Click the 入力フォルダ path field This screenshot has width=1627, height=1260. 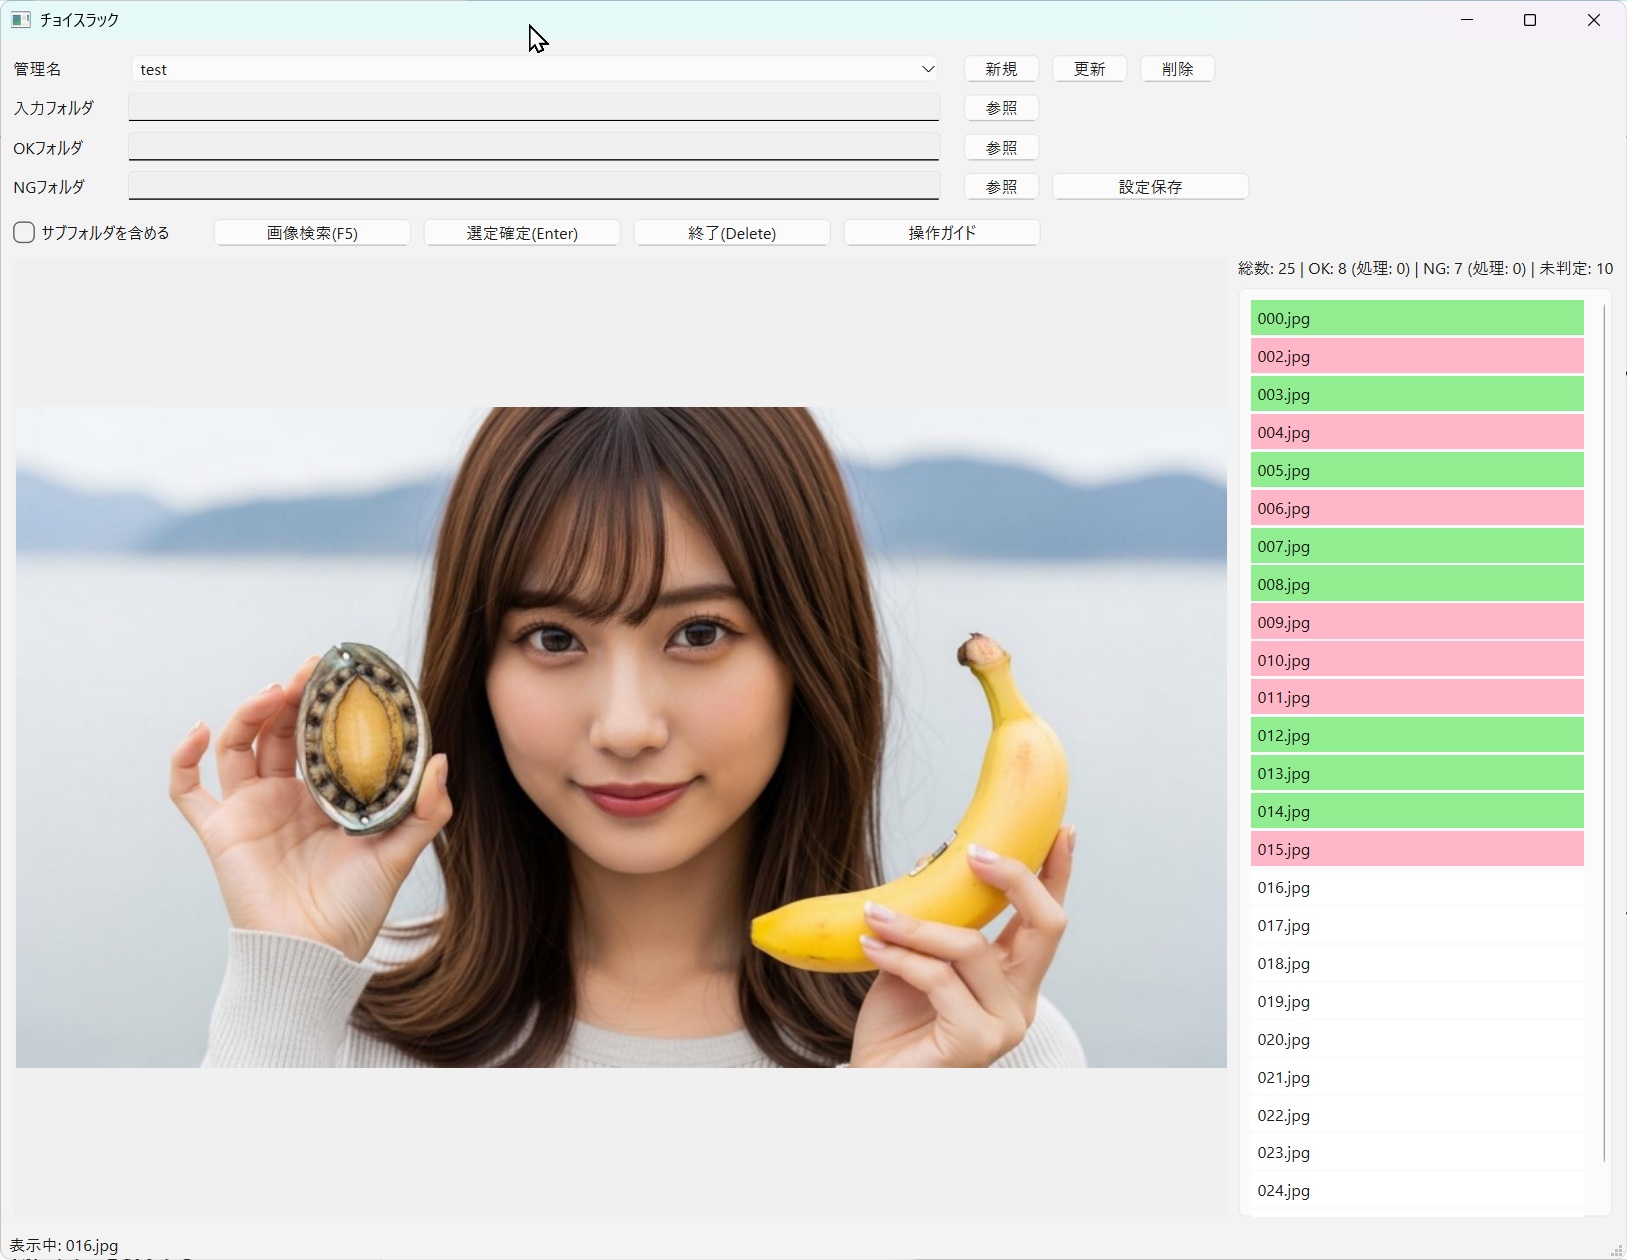point(534,107)
